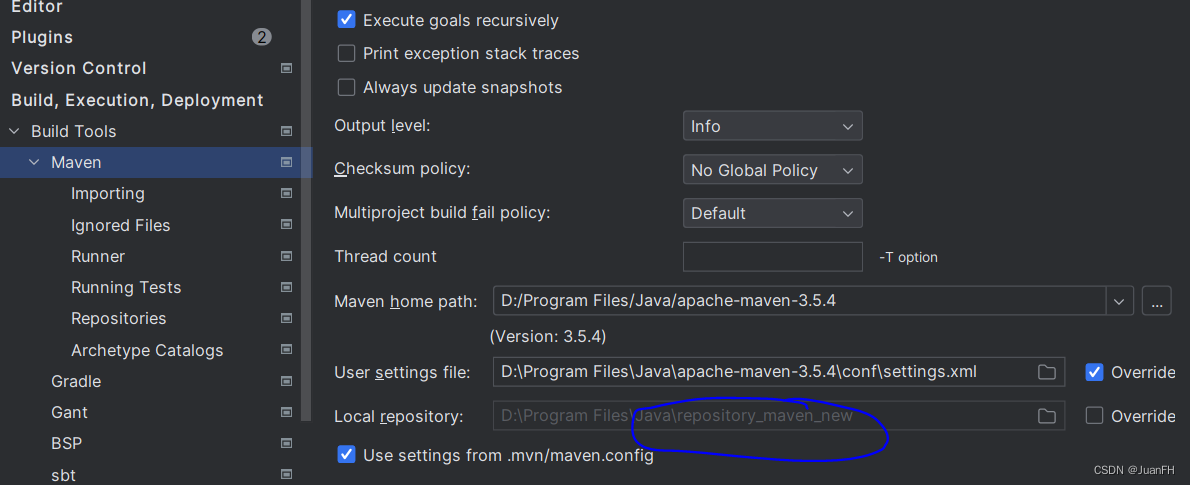
Task: Click project-level icon beside Importing
Action: click(x=286, y=194)
